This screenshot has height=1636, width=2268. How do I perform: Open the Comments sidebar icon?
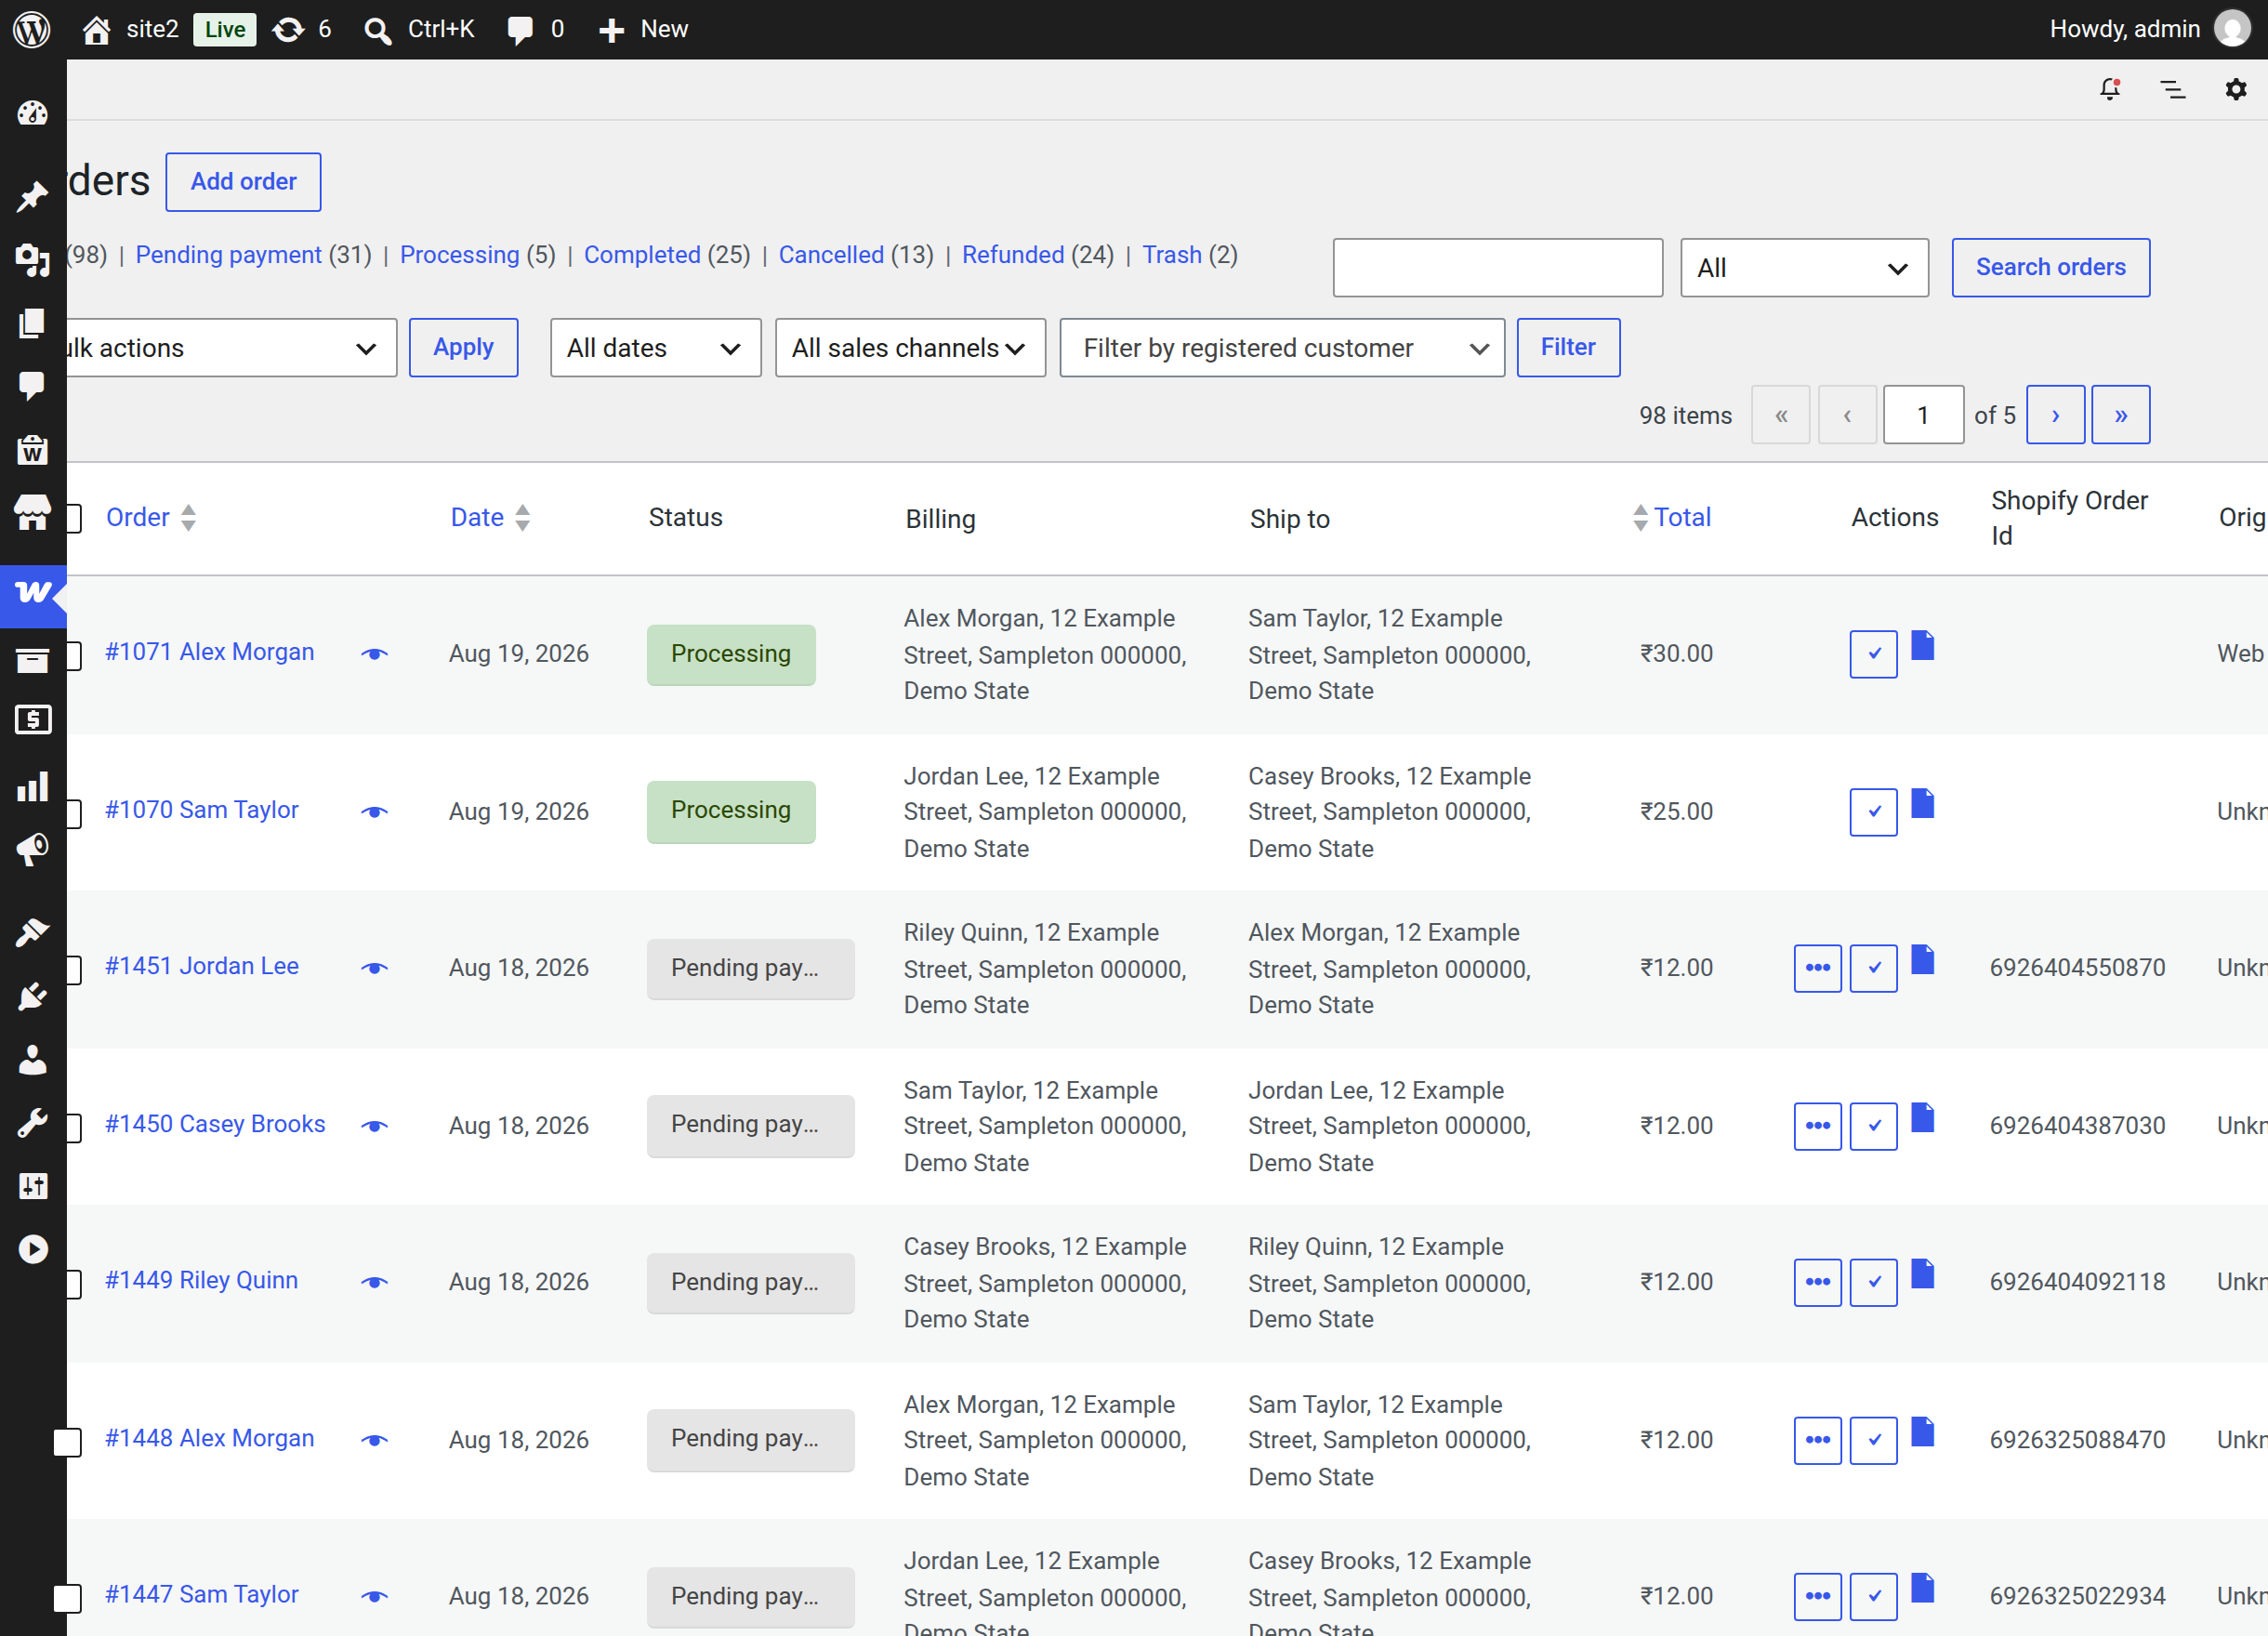tap(33, 386)
